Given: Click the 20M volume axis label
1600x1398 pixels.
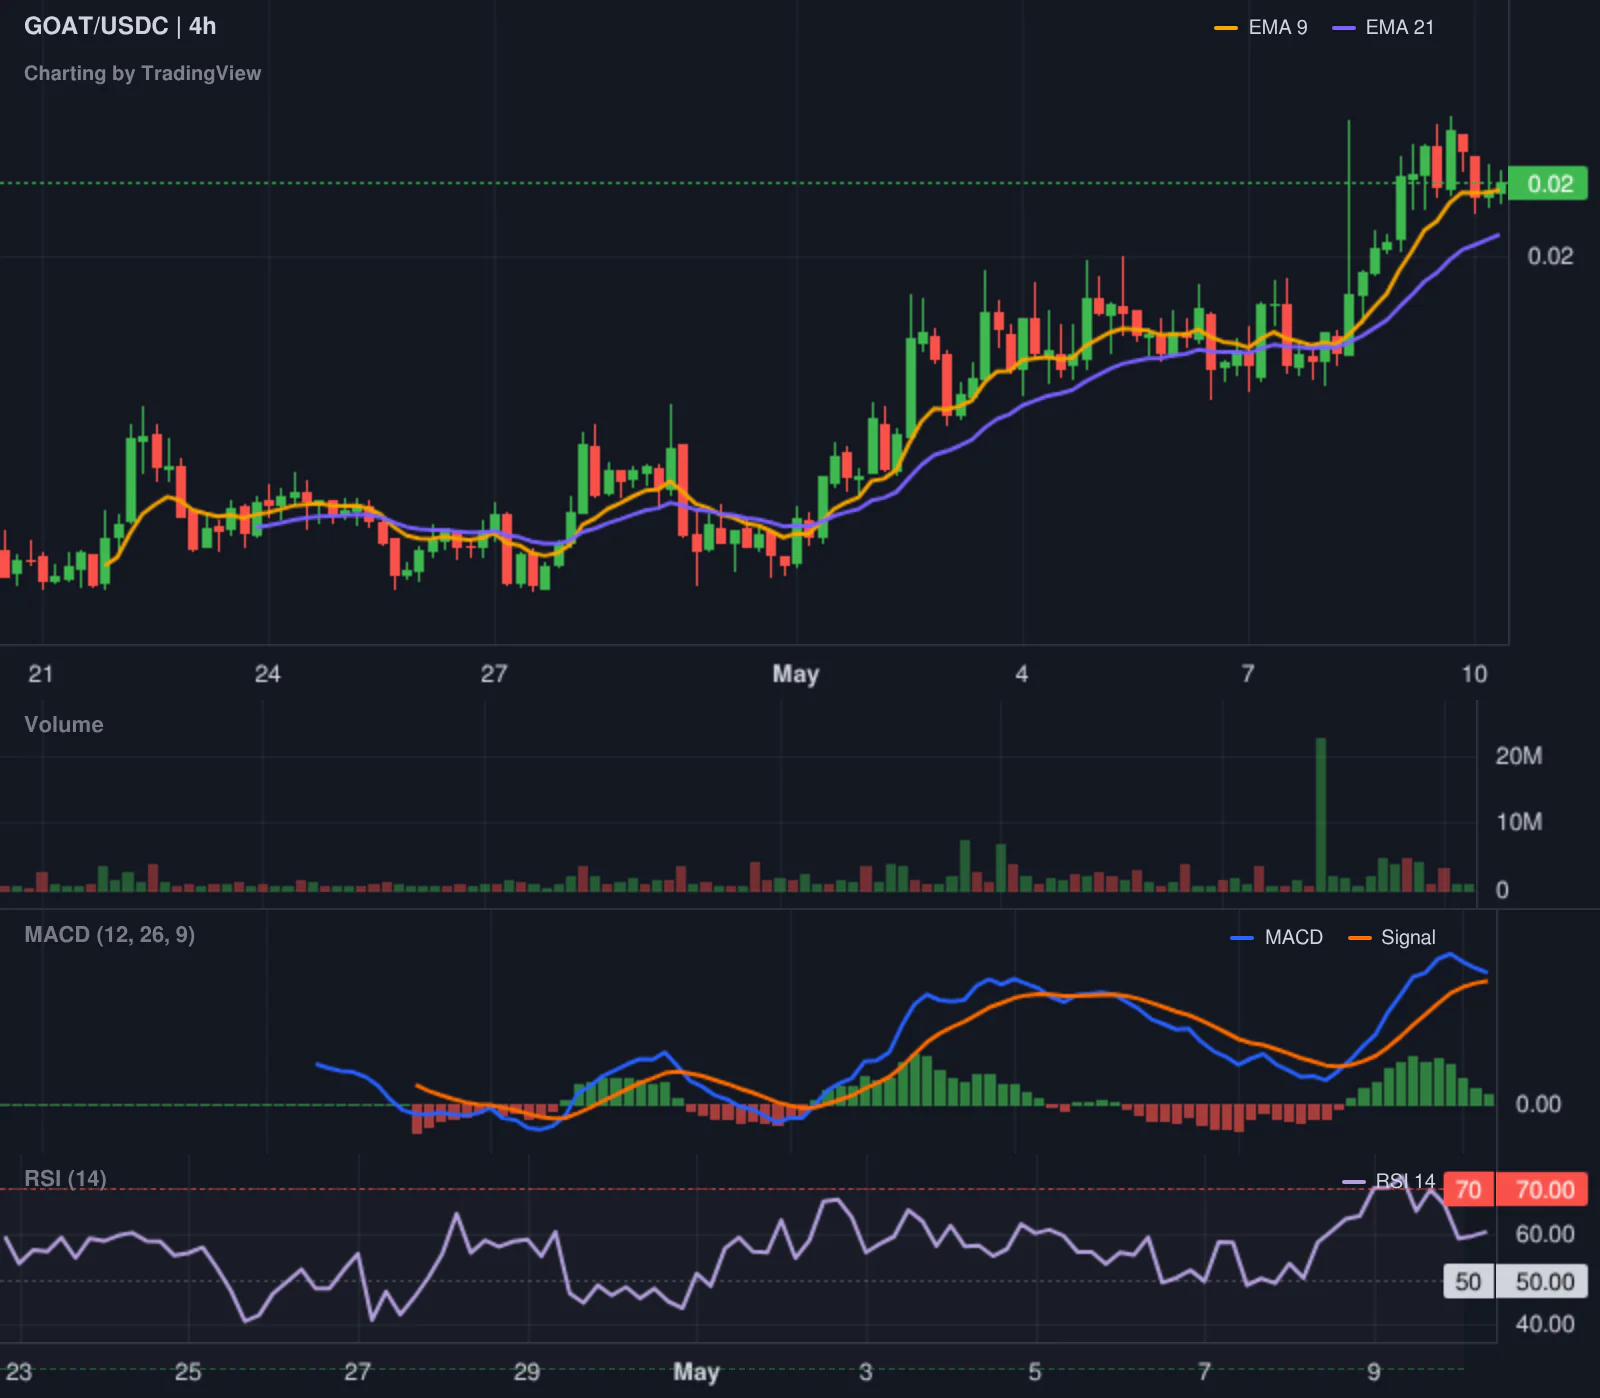Looking at the screenshot, I should tap(1519, 756).
